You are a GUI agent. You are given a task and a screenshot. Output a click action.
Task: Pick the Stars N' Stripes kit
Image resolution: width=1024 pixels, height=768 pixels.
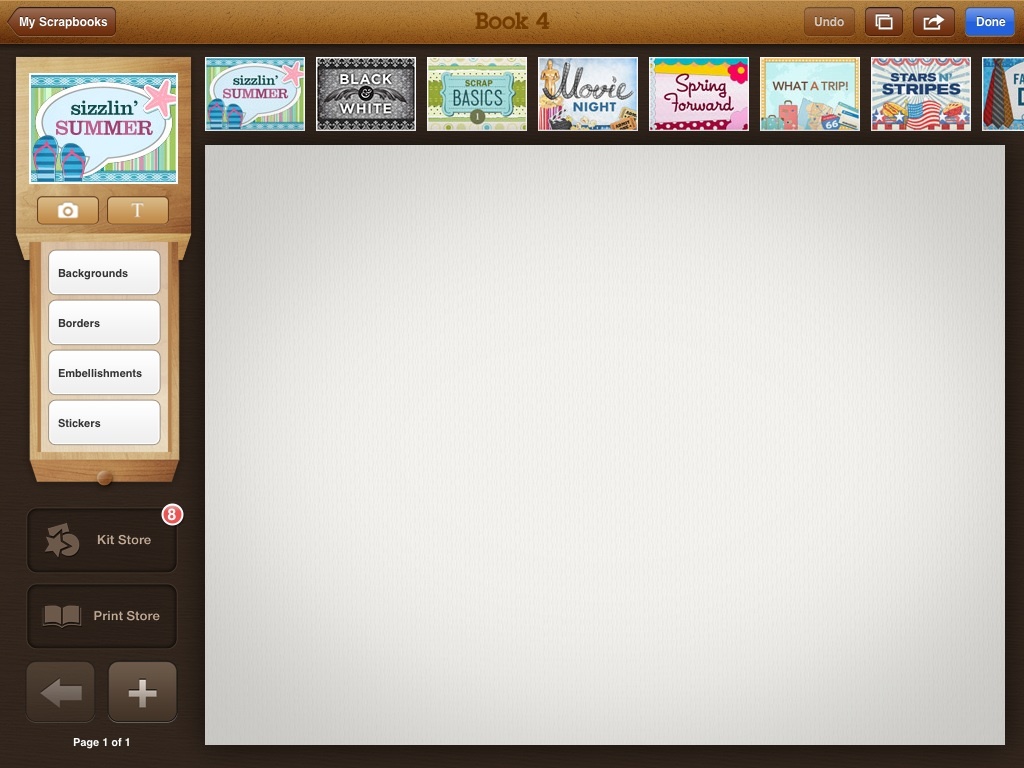[x=921, y=94]
